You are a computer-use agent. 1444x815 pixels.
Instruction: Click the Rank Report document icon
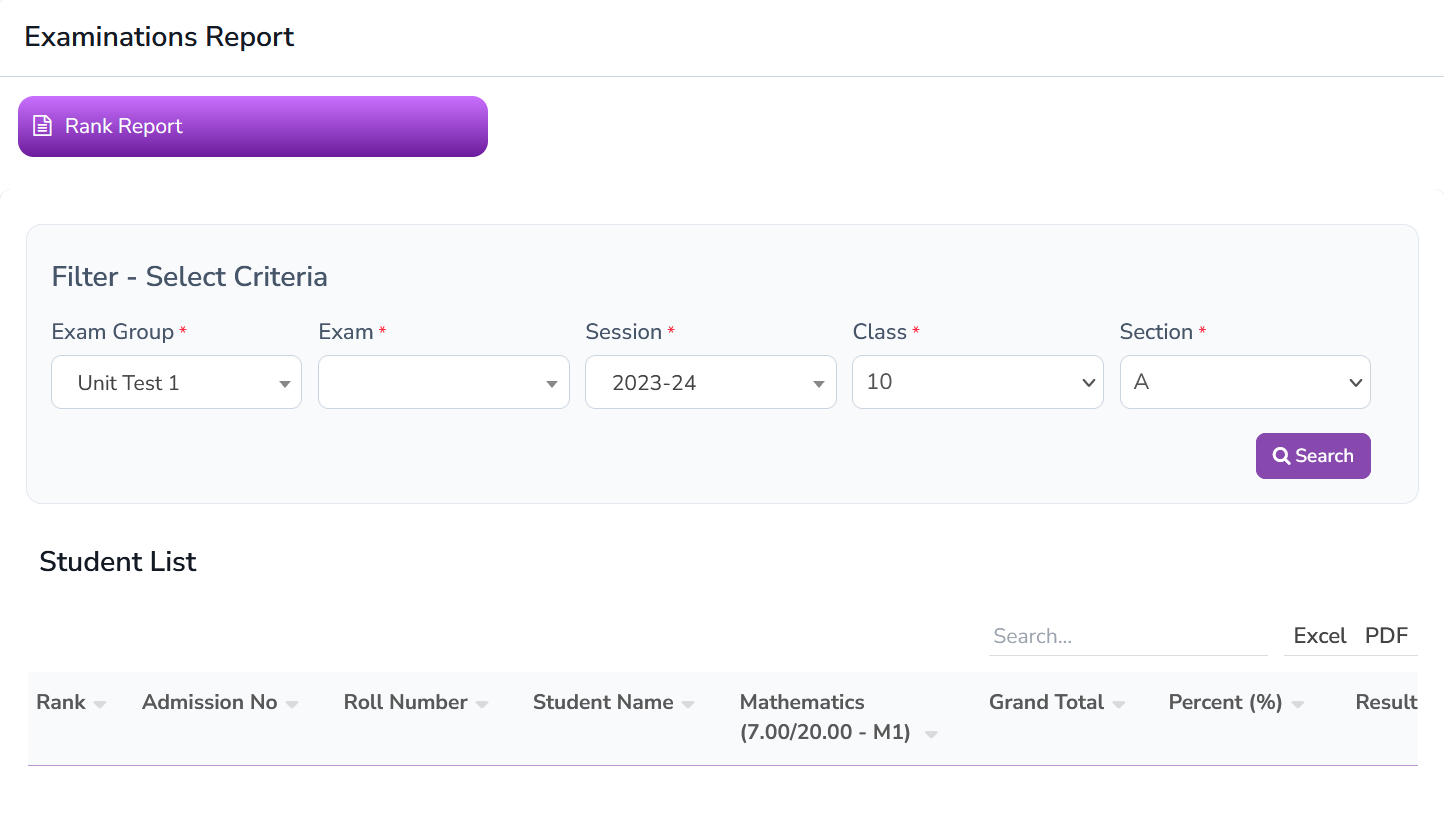pyautogui.click(x=42, y=126)
